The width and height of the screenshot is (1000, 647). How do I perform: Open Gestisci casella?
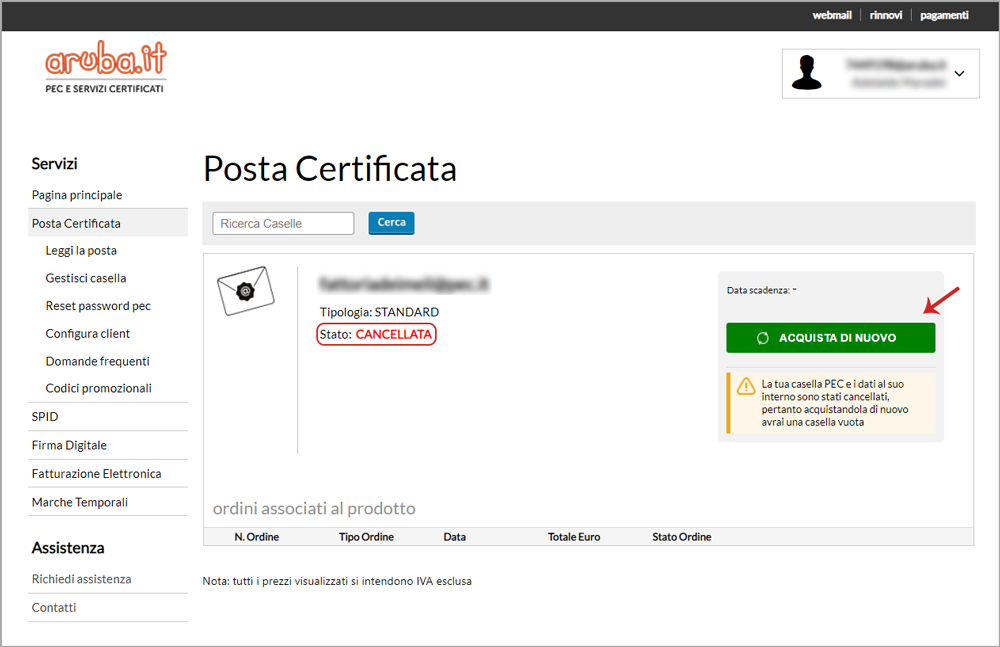pyautogui.click(x=85, y=278)
